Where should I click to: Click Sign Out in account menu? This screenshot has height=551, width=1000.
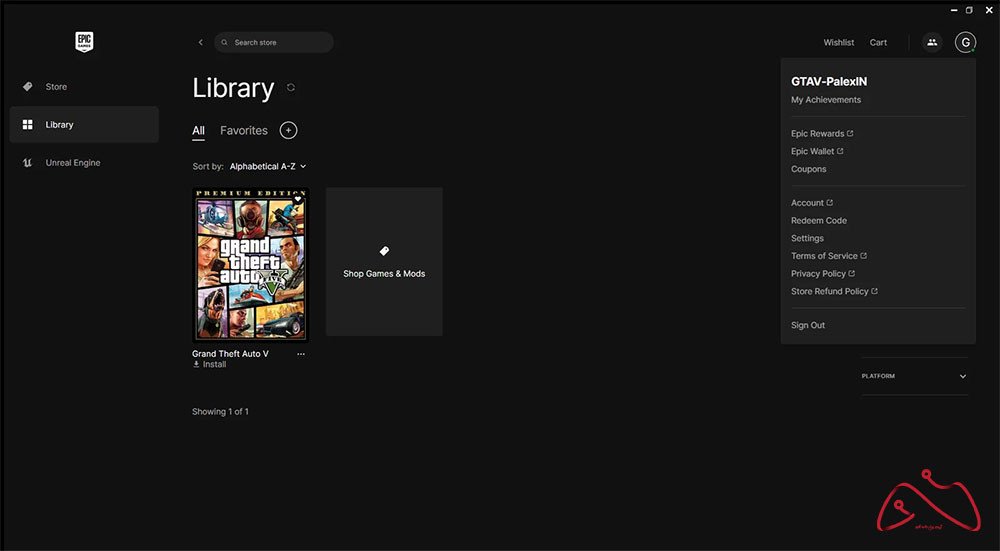click(808, 325)
